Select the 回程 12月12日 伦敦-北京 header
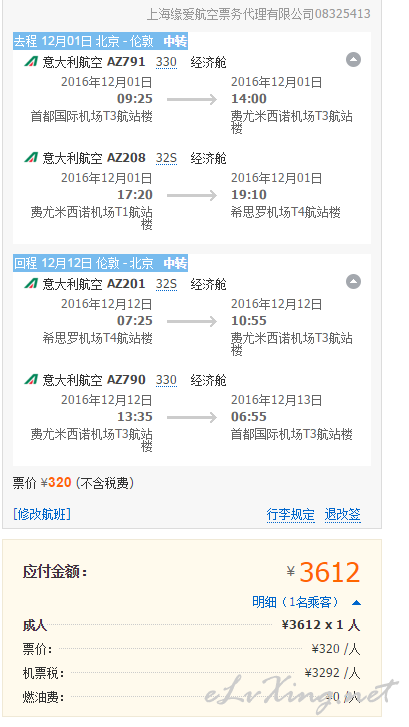Image resolution: width=409 pixels, height=727 pixels. (x=100, y=263)
